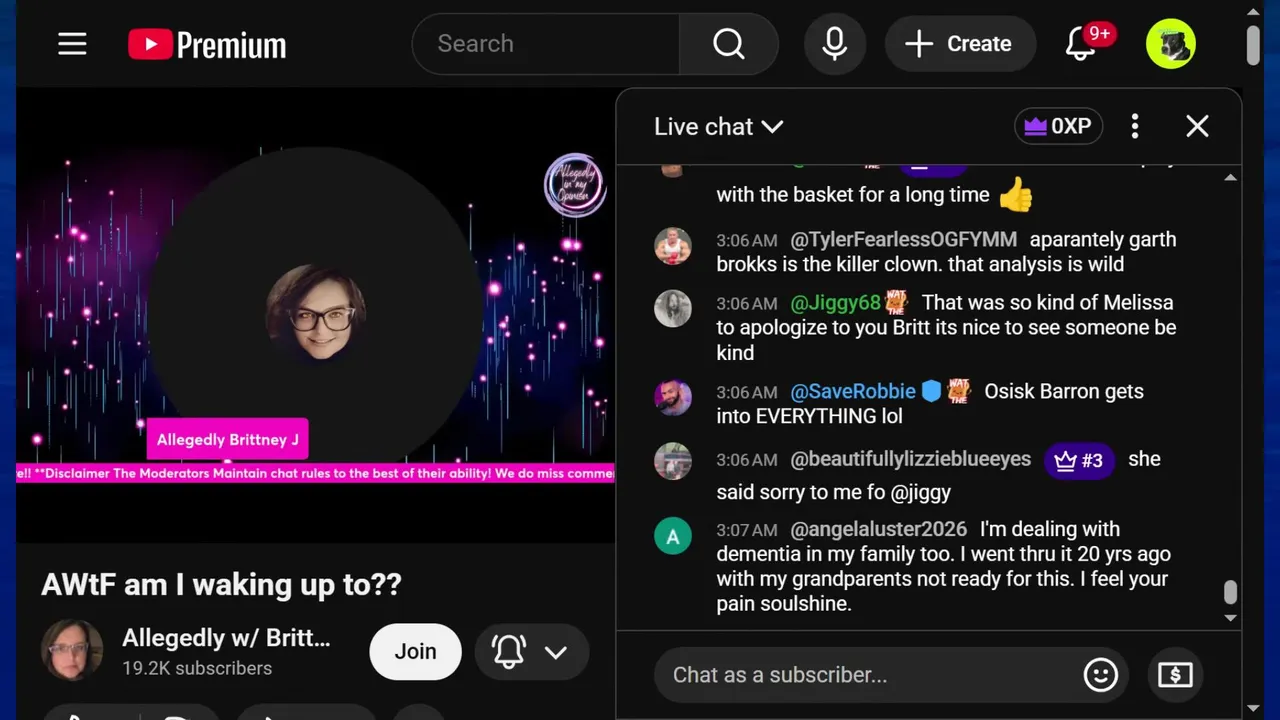Open the 0XP crown points badge
The image size is (1280, 720).
coord(1058,126)
